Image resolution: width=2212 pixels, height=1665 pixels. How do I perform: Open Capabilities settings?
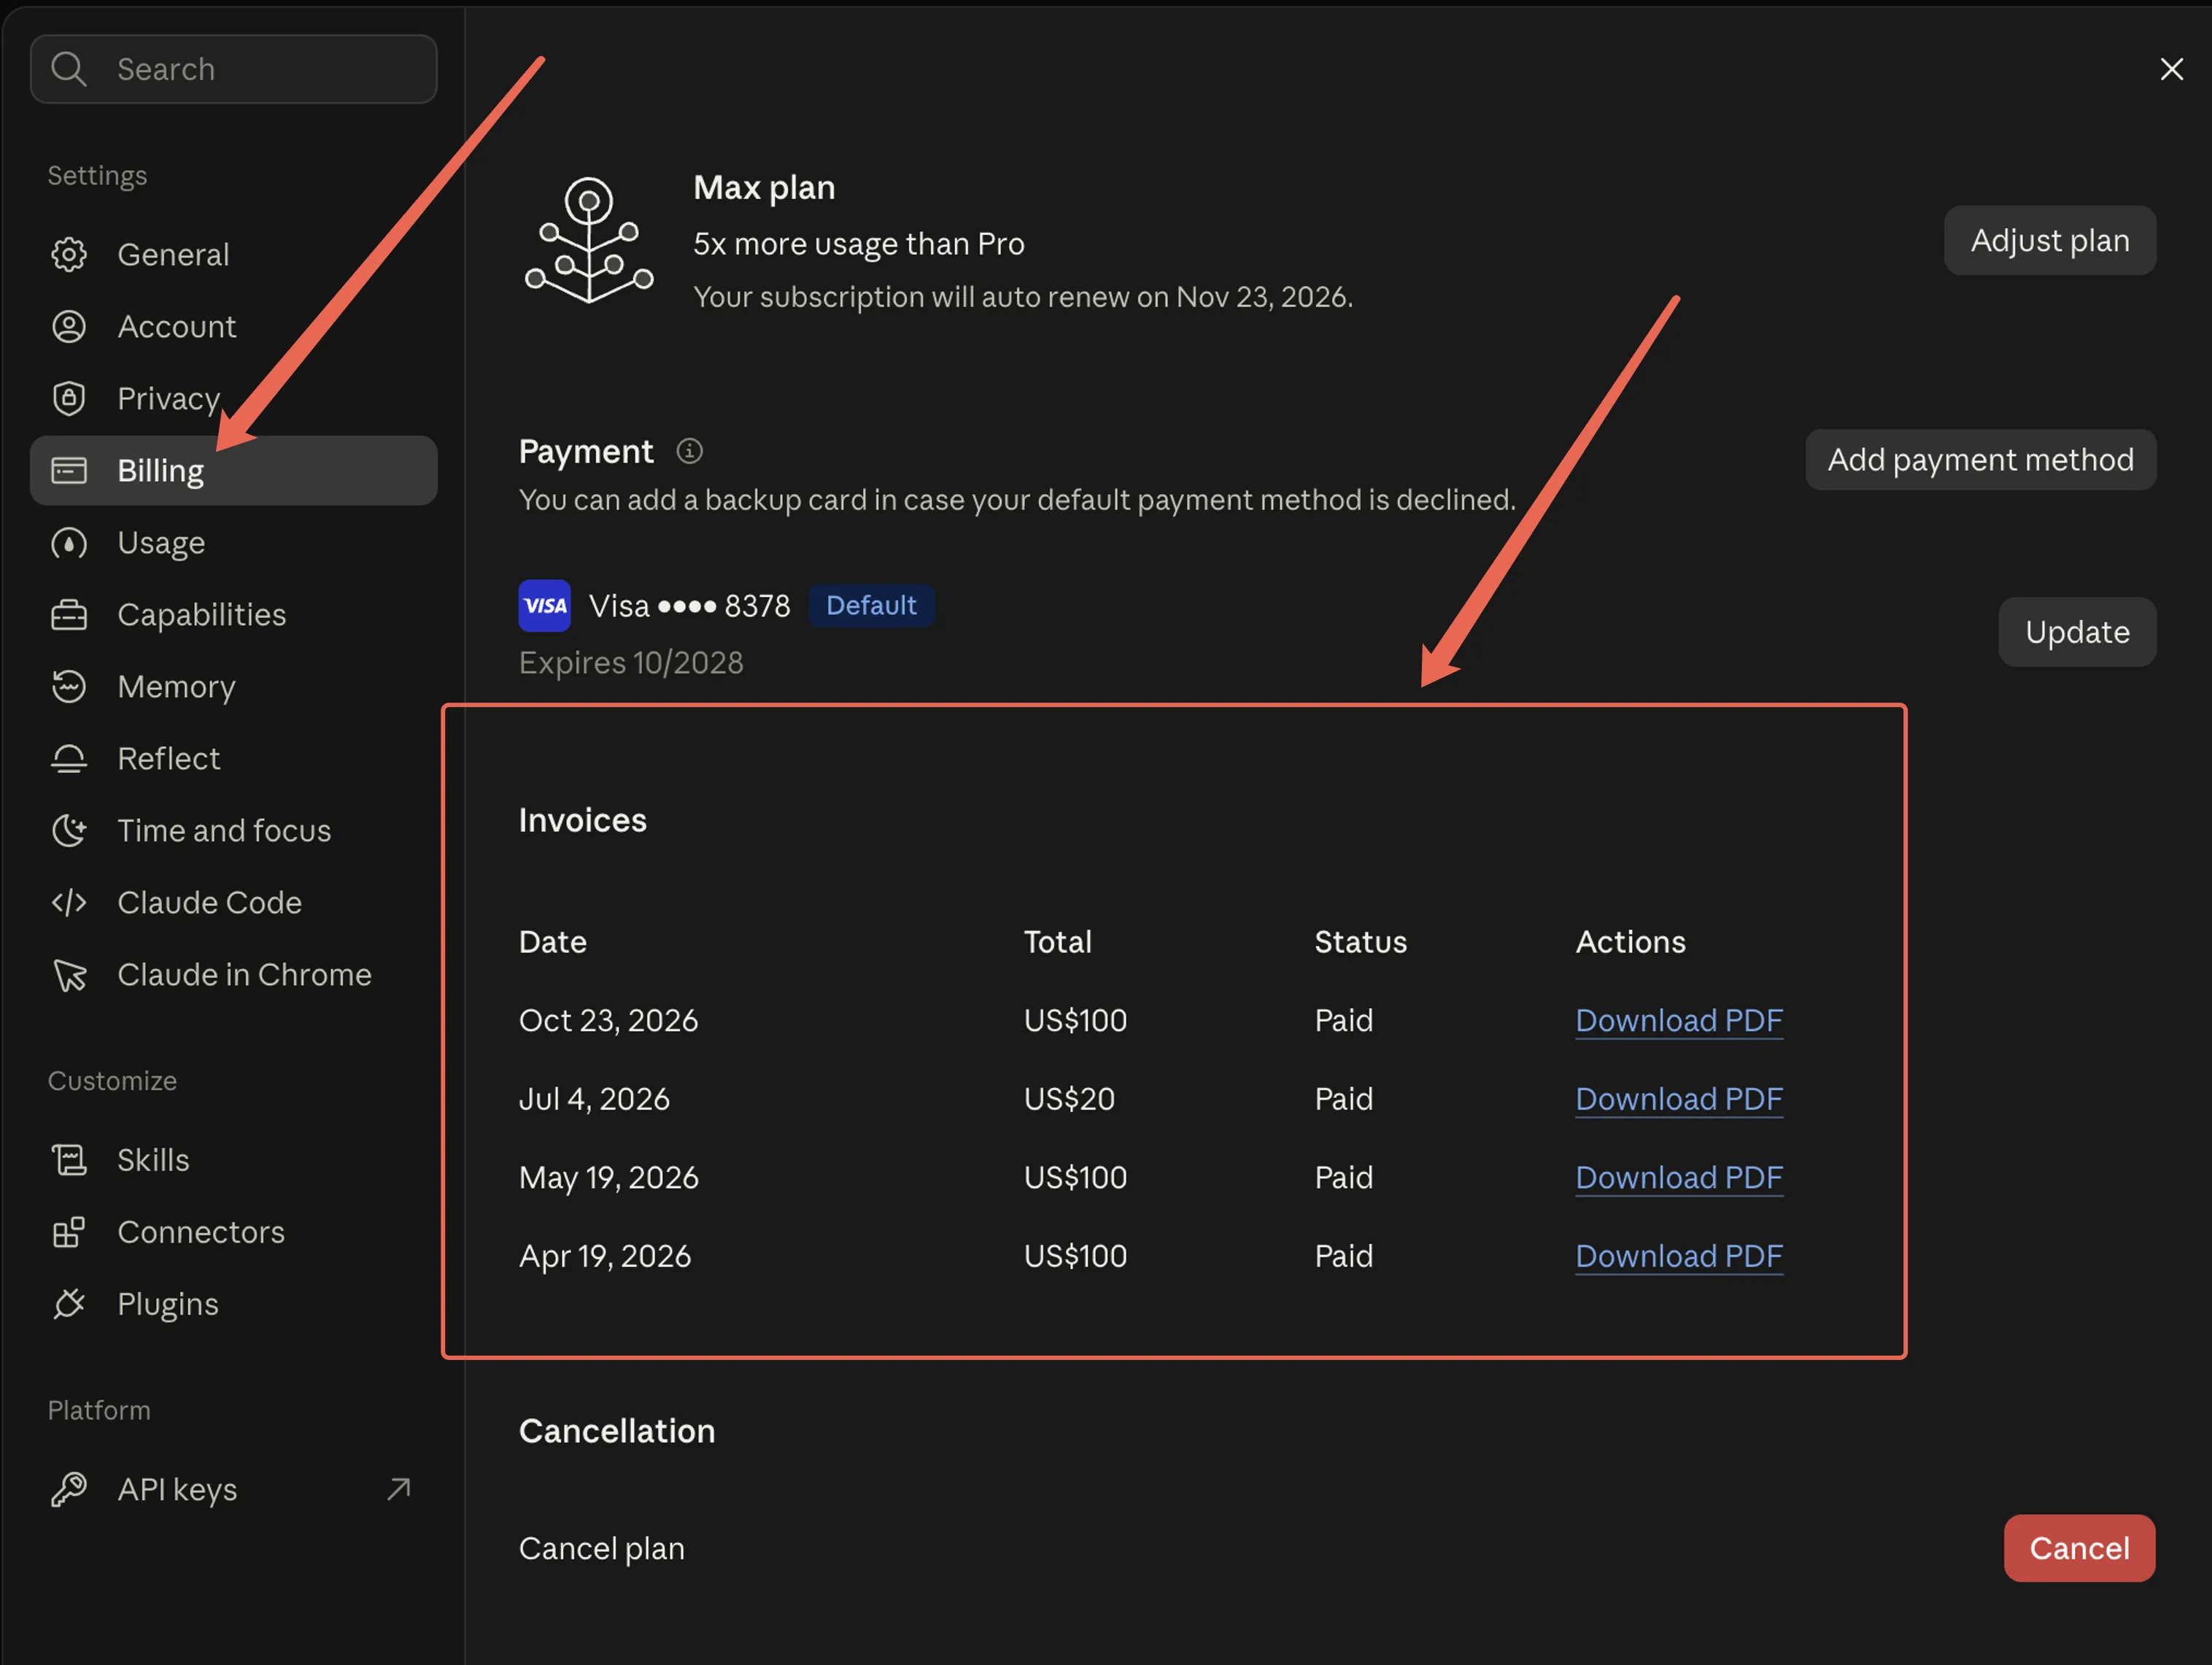tap(234, 615)
